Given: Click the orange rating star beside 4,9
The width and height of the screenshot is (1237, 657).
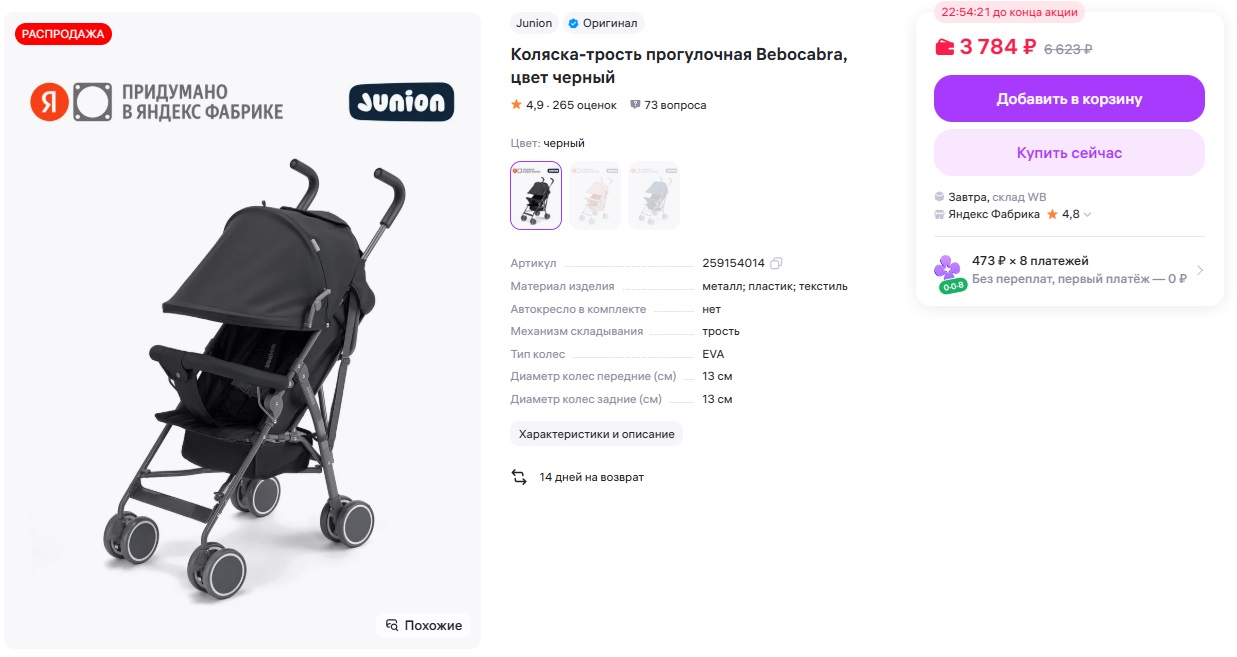Looking at the screenshot, I should [x=516, y=105].
